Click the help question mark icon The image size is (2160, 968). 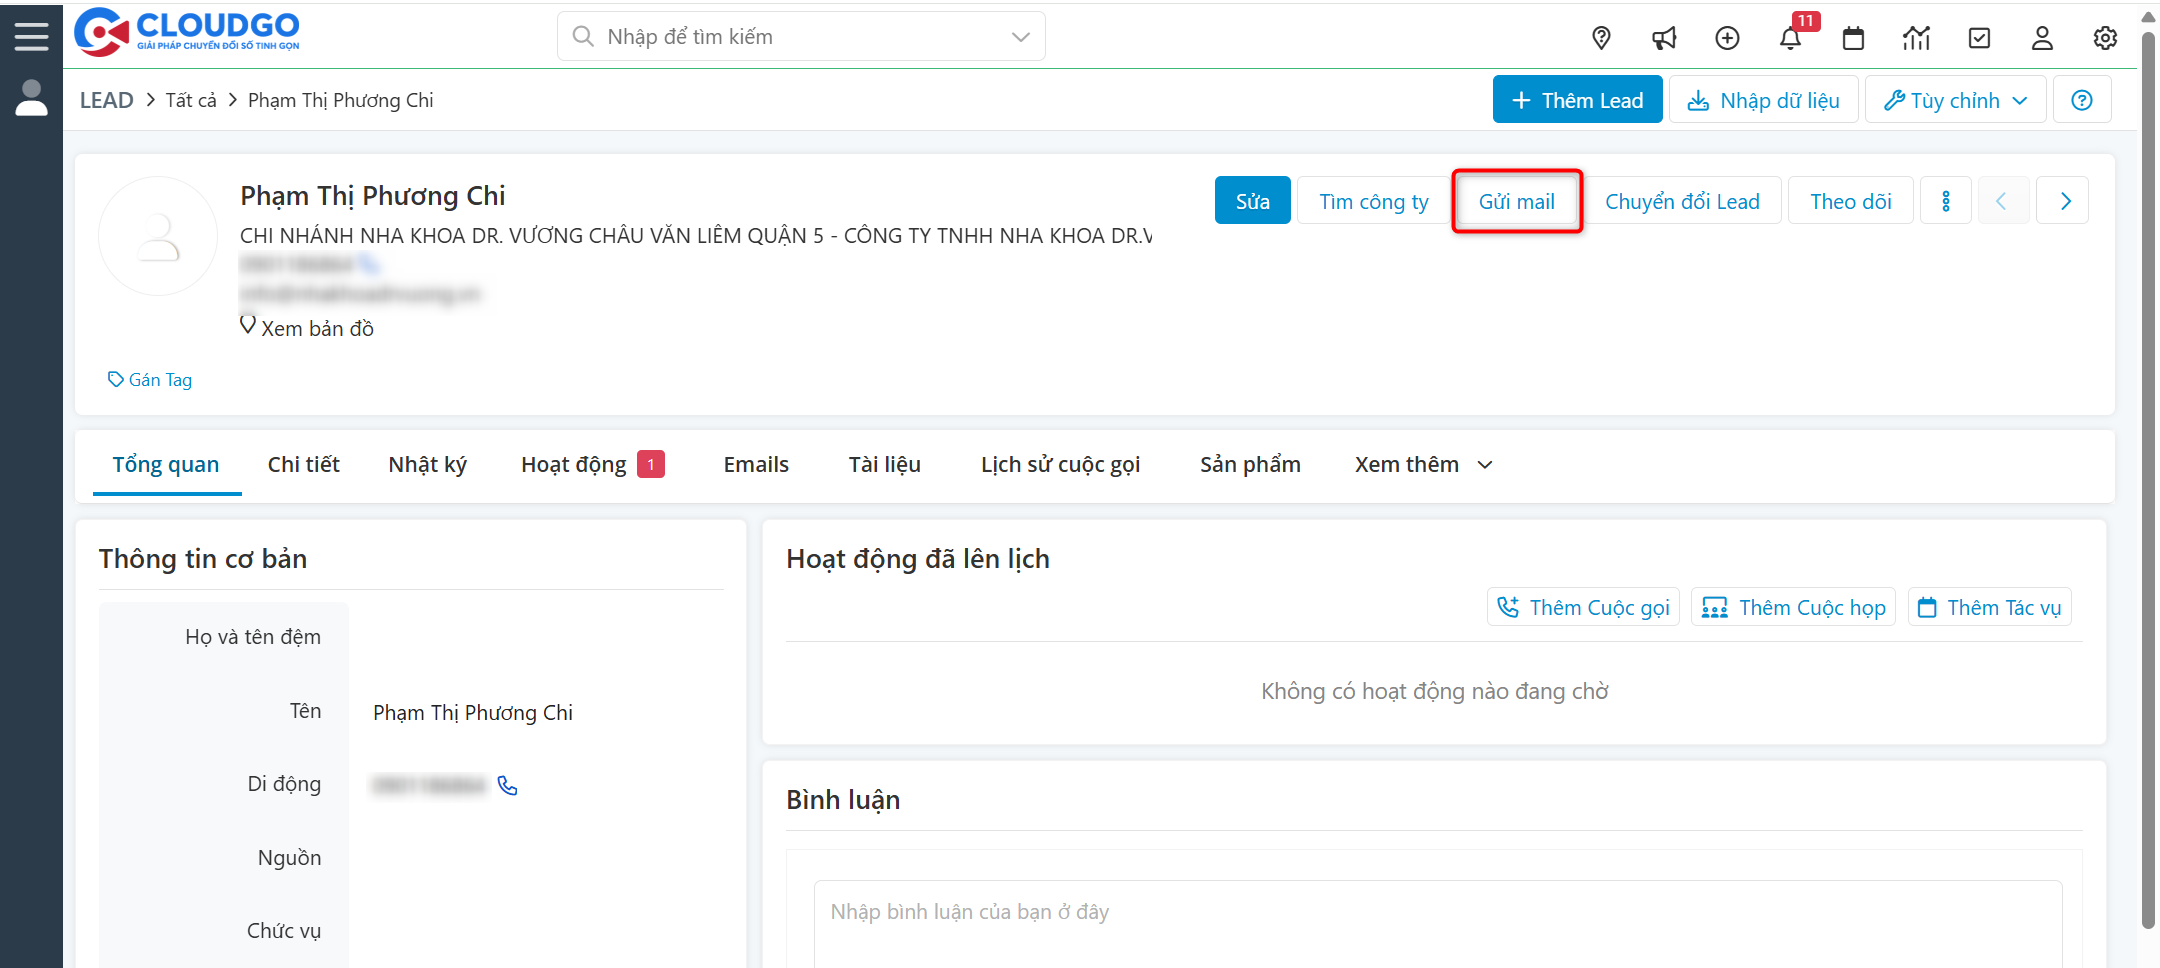(x=2082, y=100)
